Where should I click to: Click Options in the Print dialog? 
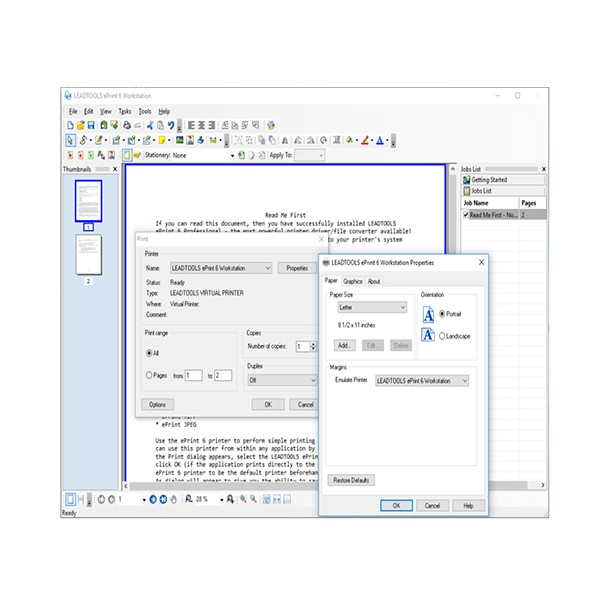(x=157, y=405)
